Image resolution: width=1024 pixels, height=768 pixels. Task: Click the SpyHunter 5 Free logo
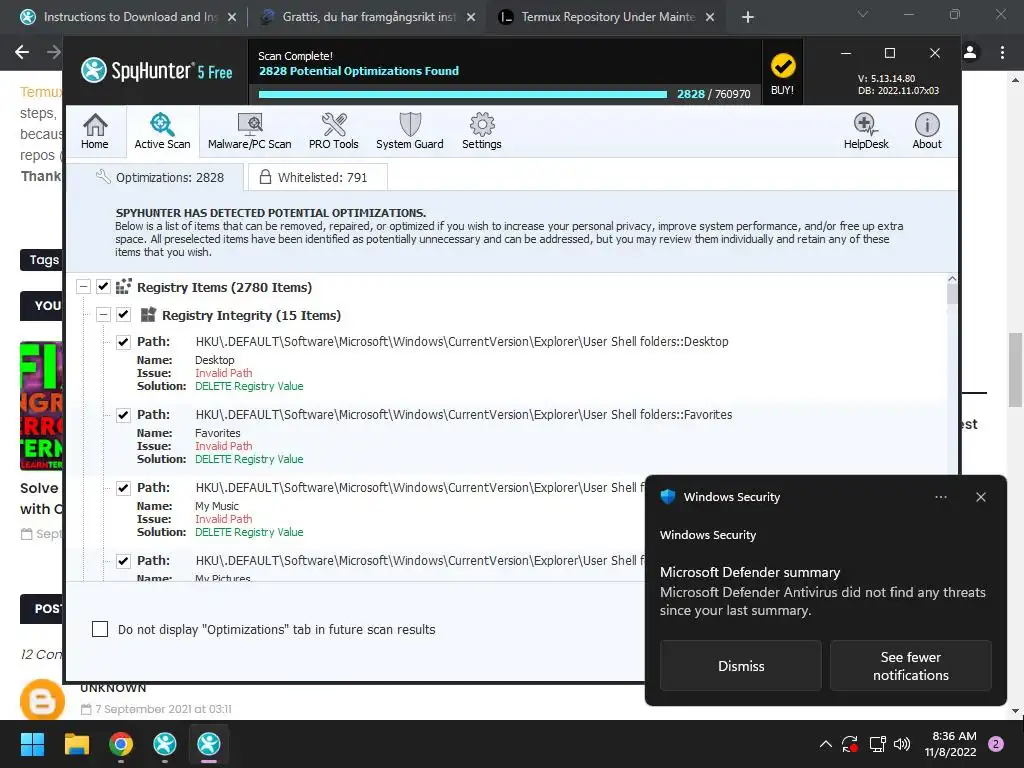[157, 71]
